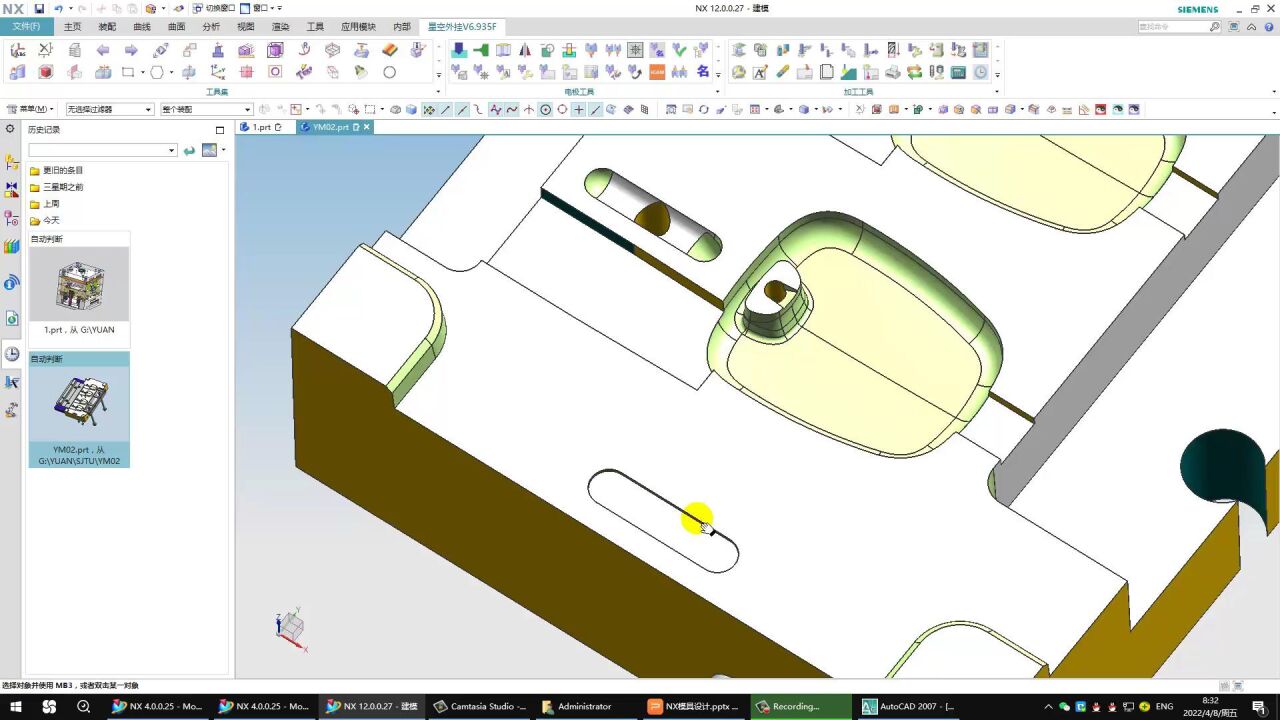The width and height of the screenshot is (1280, 720).
Task: Select the 1.prt history thumbnail
Action: (x=79, y=284)
